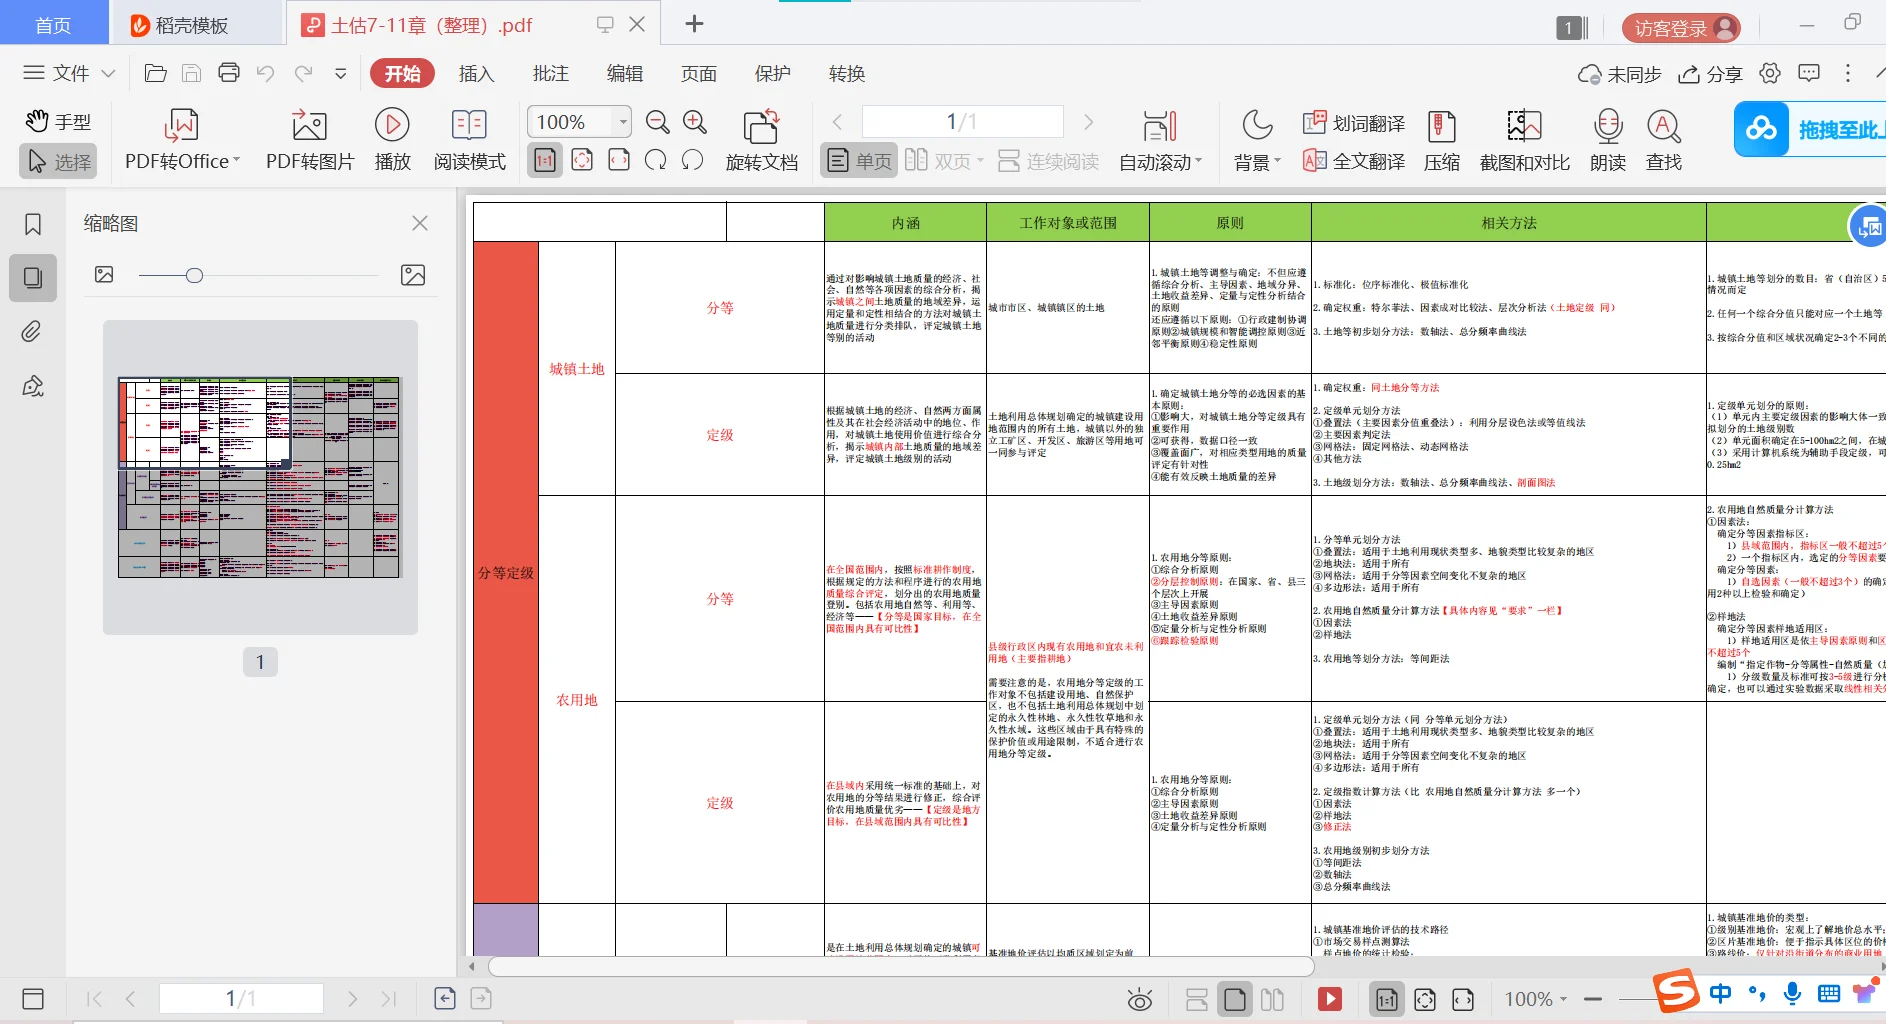Open the 保护 ribbon tab
The image size is (1886, 1024).
click(x=772, y=73)
